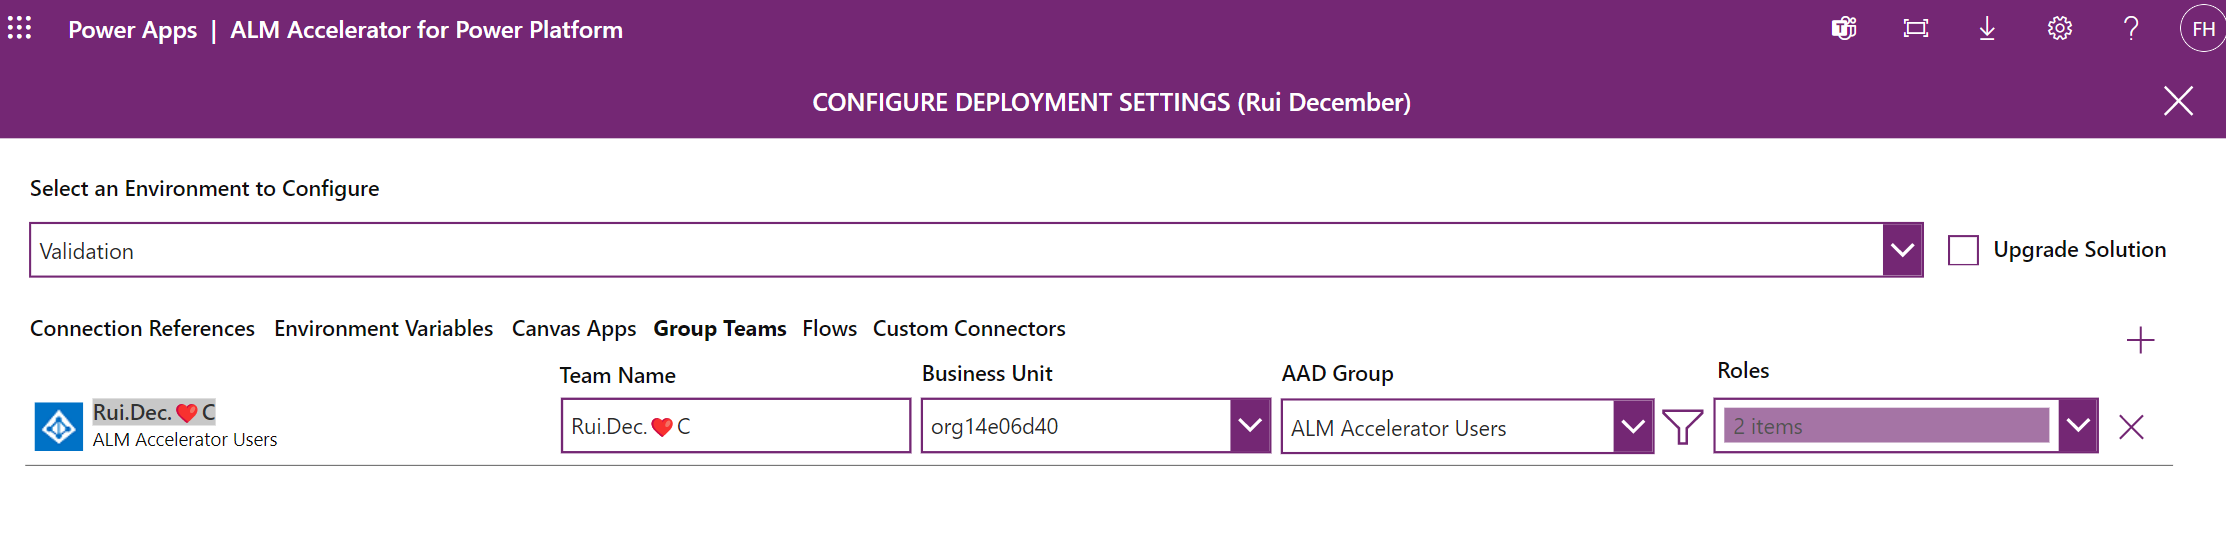This screenshot has height=538, width=2226.
Task: Click the filter funnel icon beside AAD Group
Action: (x=1683, y=426)
